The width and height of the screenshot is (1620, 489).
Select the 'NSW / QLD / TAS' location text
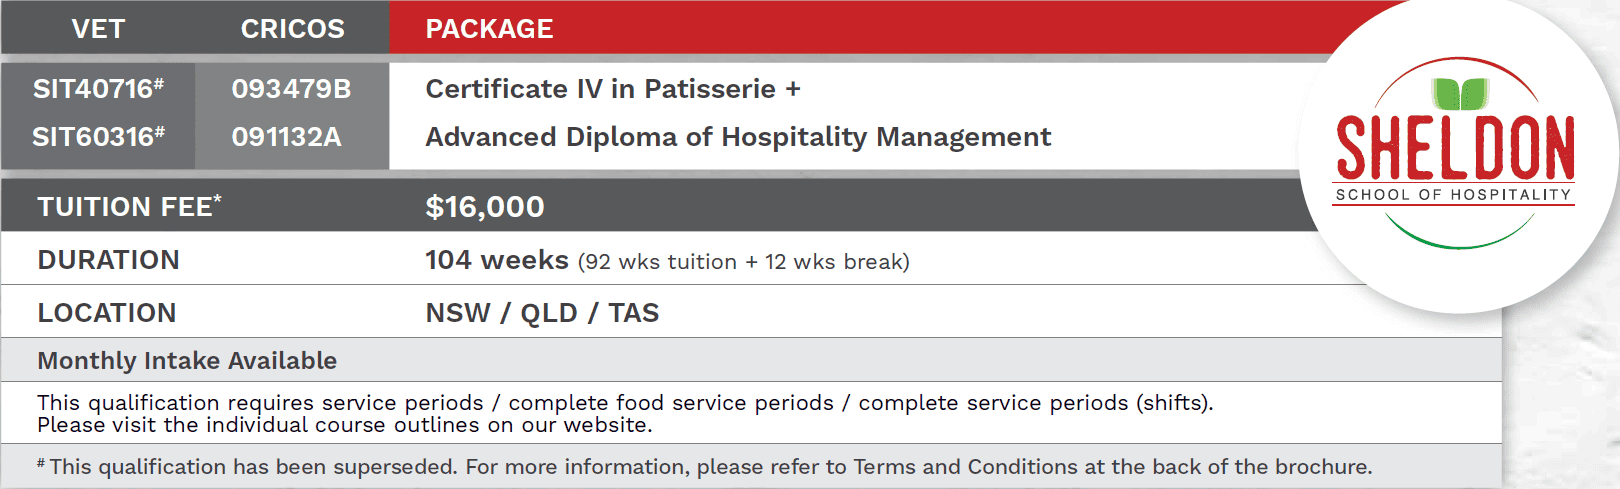click(542, 313)
